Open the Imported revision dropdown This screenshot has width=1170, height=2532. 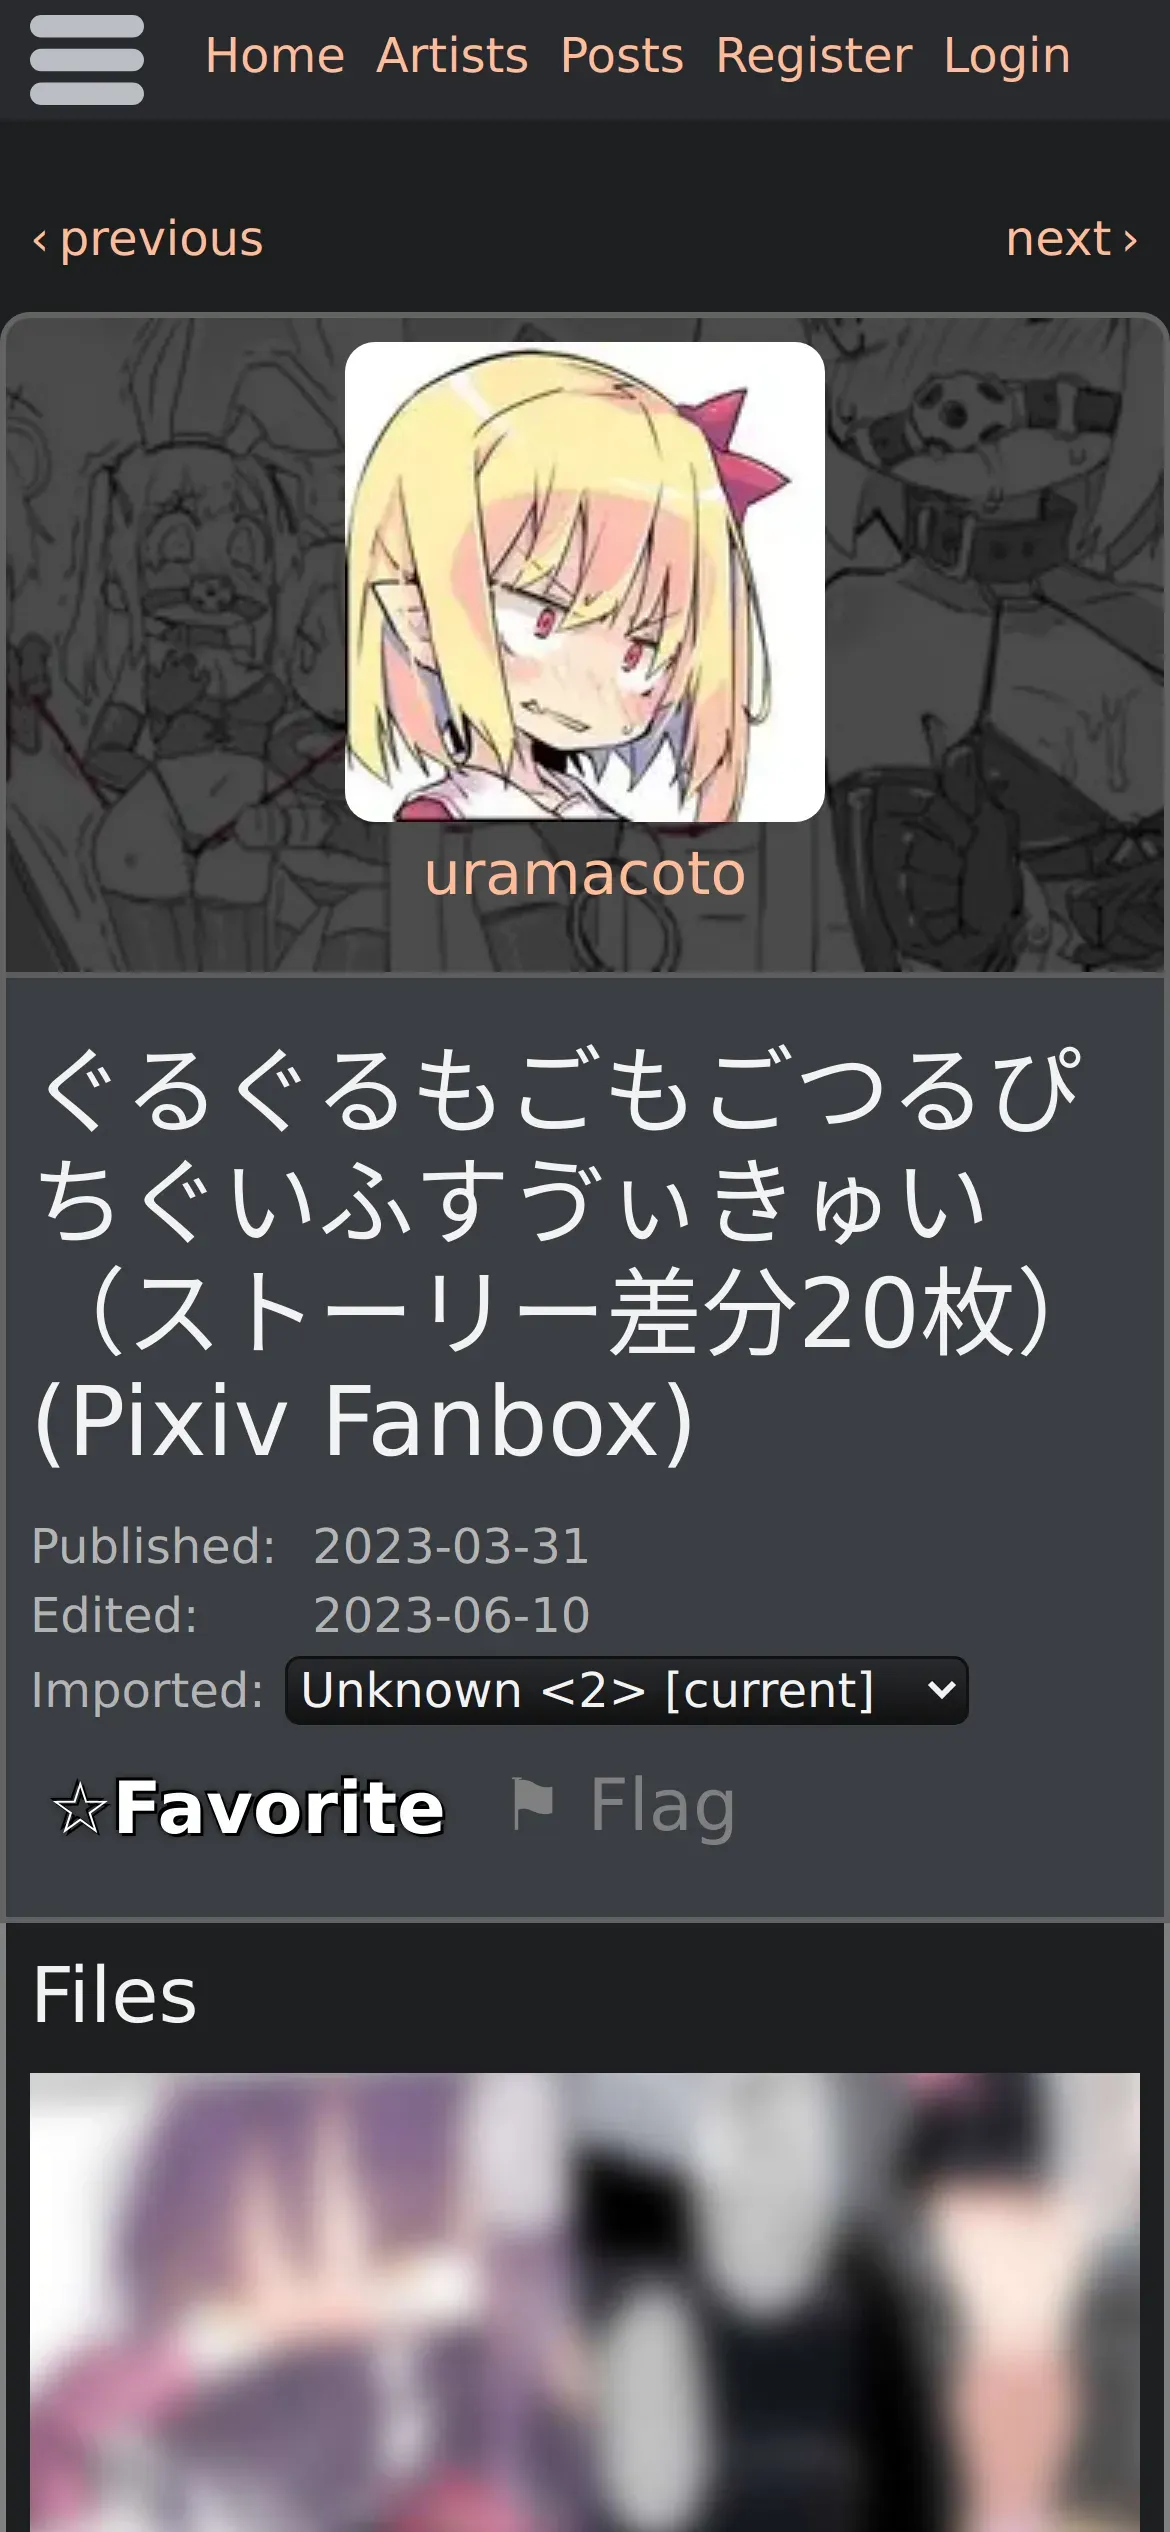coord(627,1690)
